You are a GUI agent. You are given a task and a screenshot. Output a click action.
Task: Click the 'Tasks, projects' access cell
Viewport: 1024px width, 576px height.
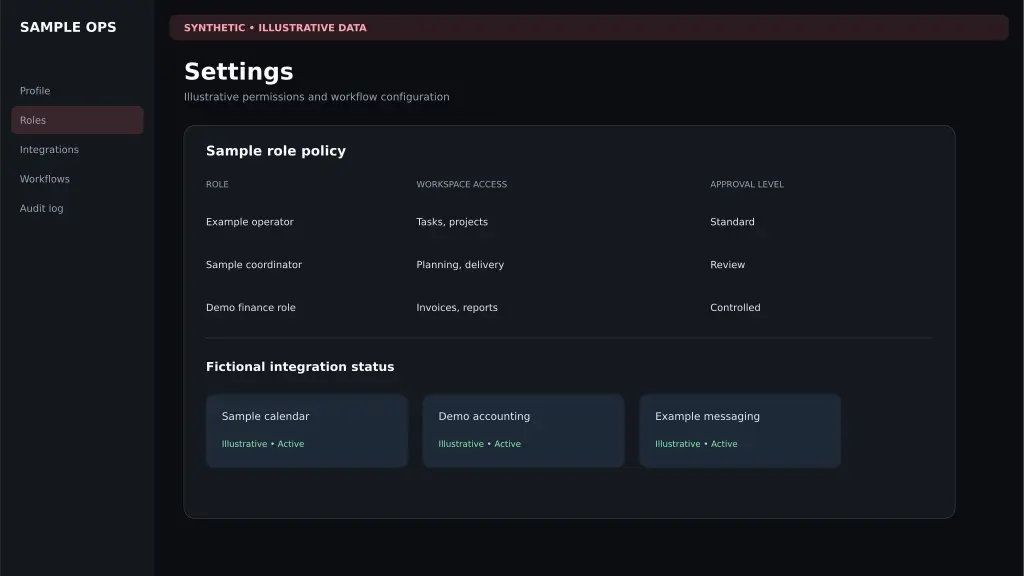(x=452, y=222)
